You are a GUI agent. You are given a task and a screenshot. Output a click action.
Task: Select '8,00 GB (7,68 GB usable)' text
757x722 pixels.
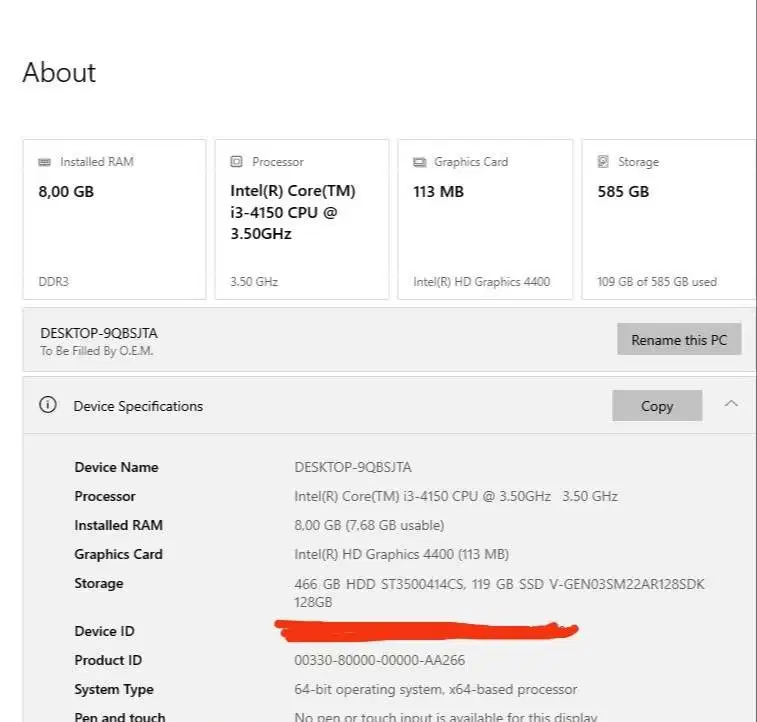tap(369, 525)
